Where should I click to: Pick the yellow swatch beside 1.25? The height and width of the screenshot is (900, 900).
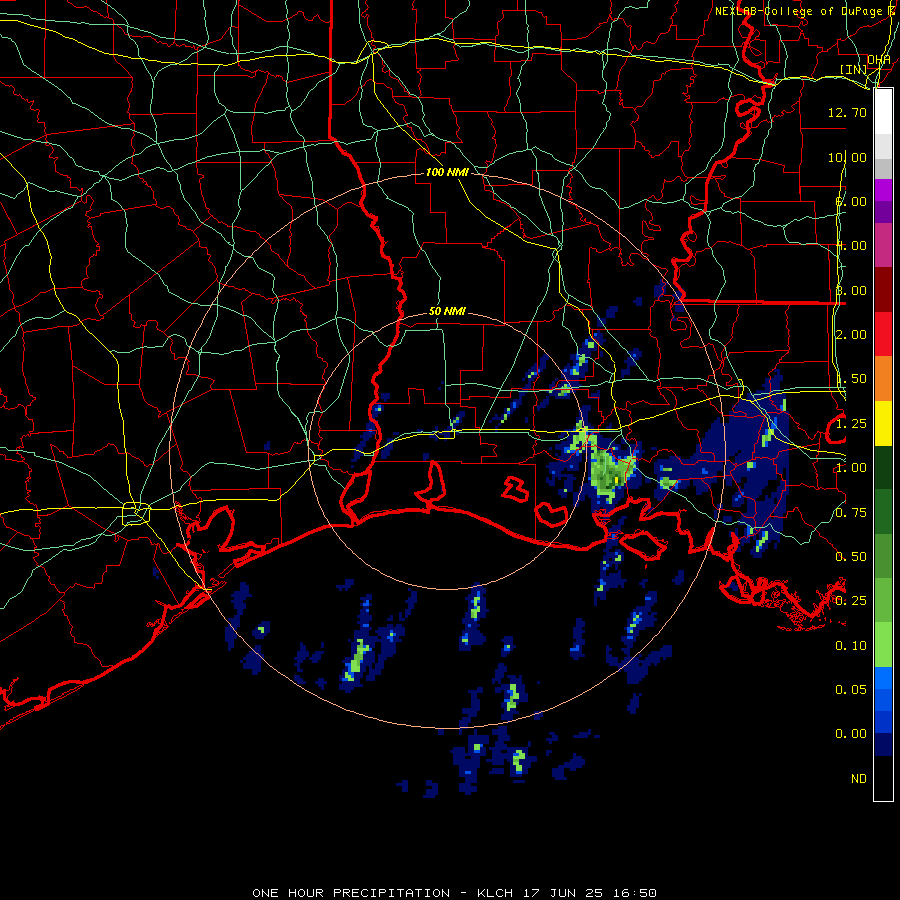coord(883,423)
